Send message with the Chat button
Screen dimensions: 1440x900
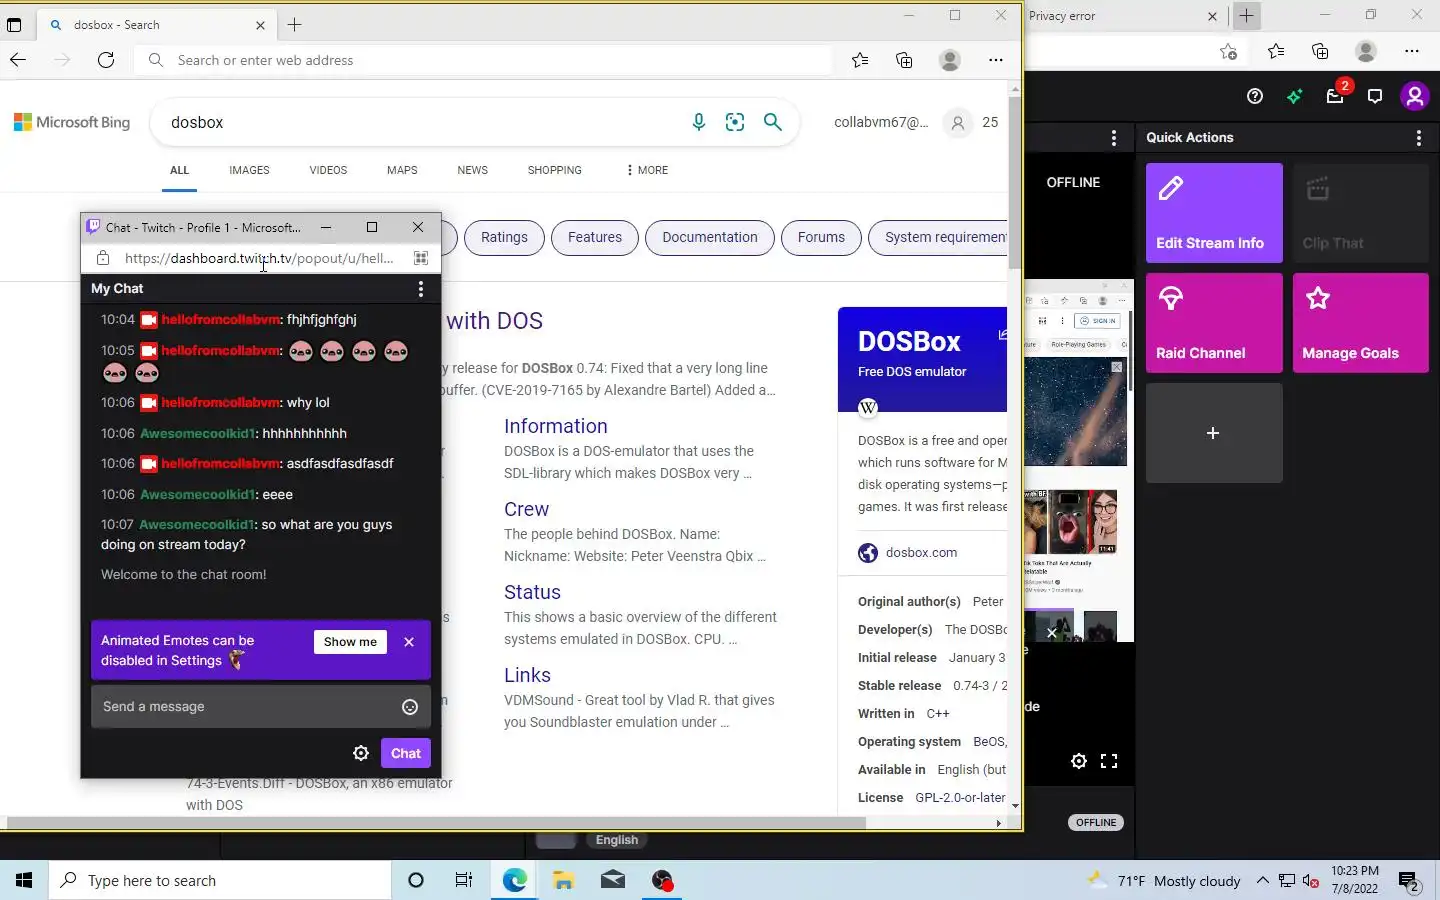405,753
